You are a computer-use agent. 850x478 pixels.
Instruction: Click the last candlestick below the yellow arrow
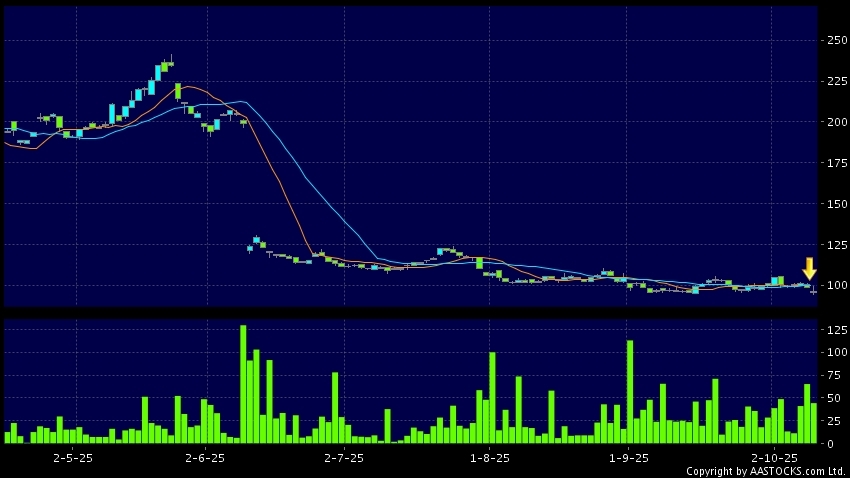click(814, 291)
